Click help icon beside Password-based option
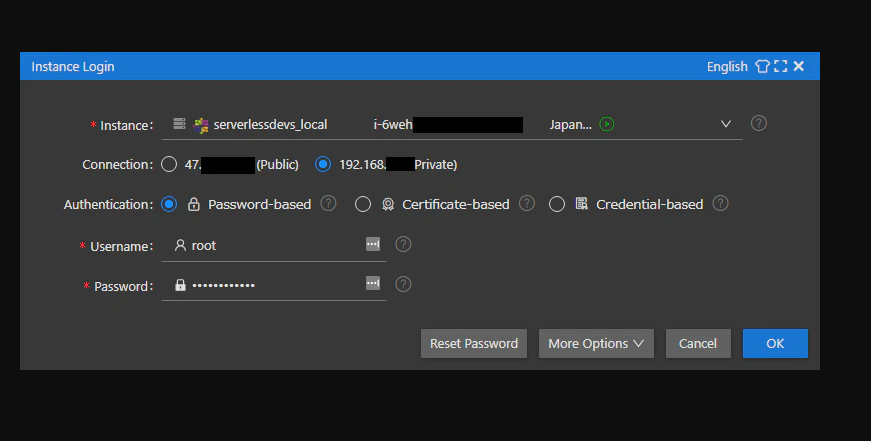Image resolution: width=871 pixels, height=441 pixels. click(328, 203)
